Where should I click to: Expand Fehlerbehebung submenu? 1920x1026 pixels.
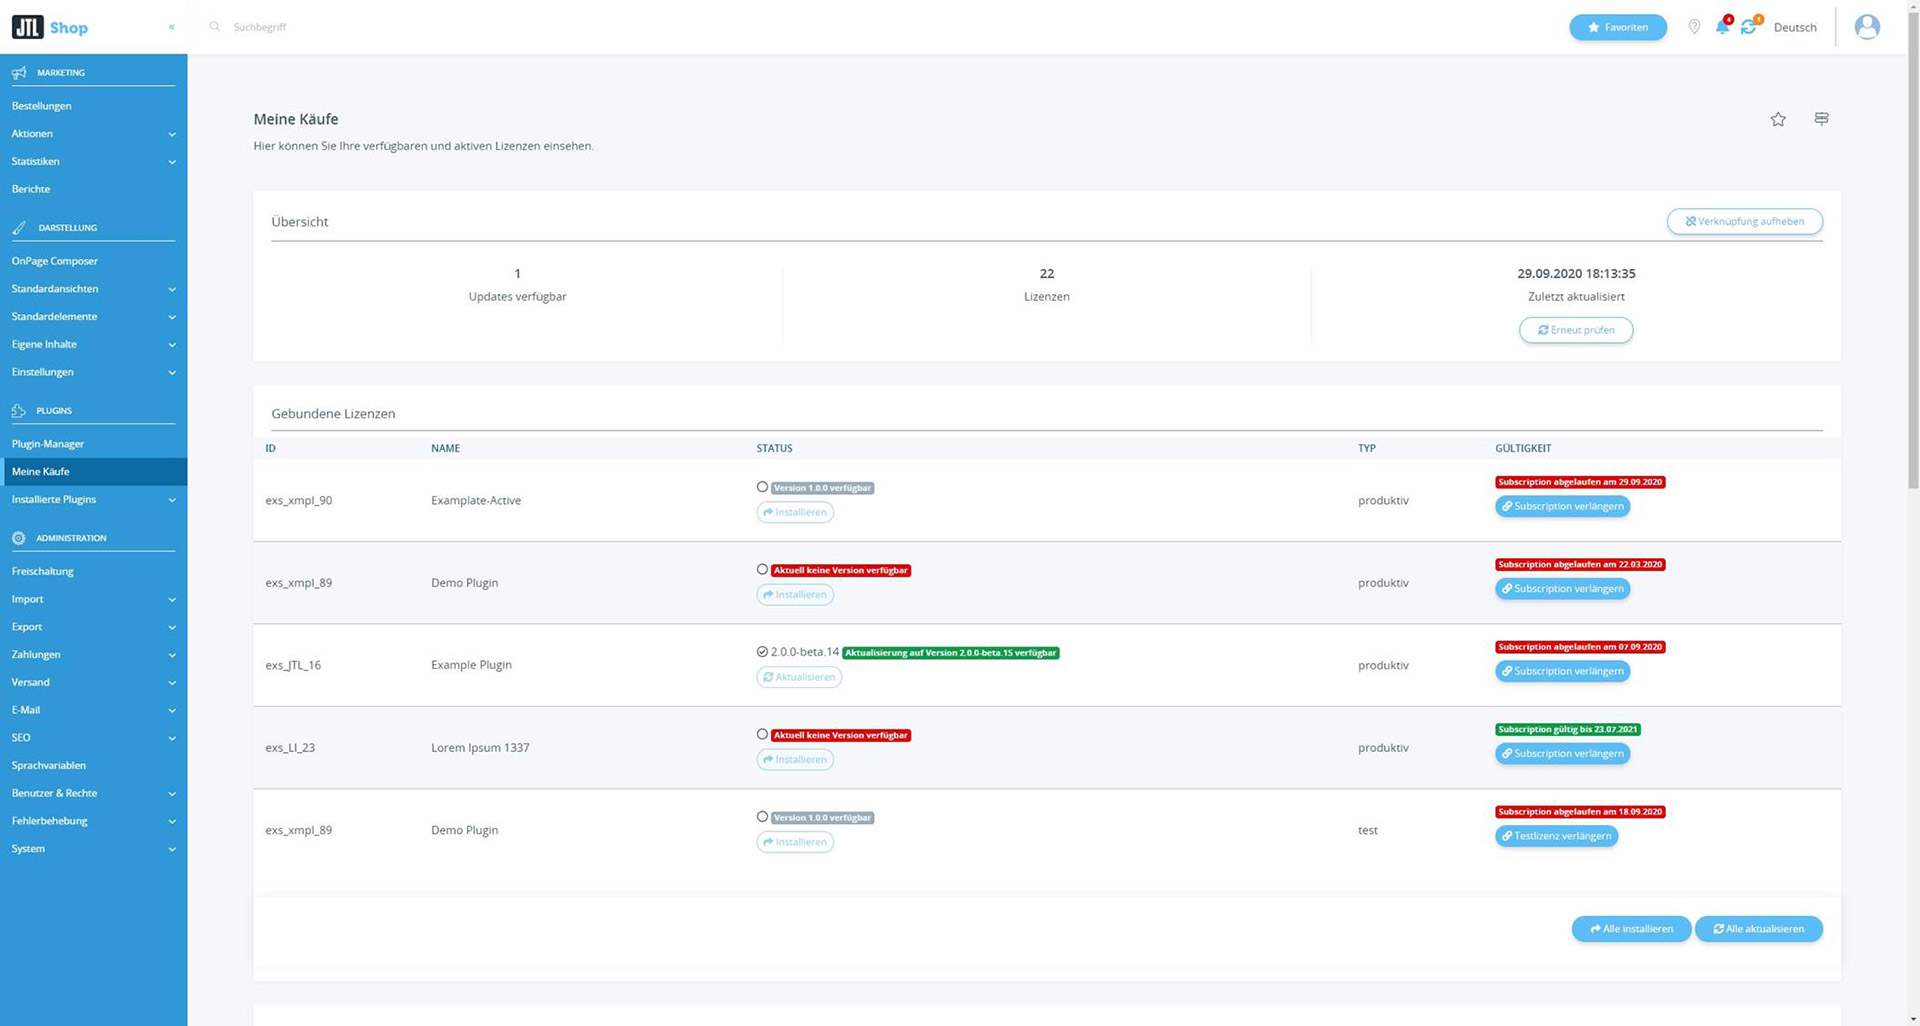(x=94, y=821)
